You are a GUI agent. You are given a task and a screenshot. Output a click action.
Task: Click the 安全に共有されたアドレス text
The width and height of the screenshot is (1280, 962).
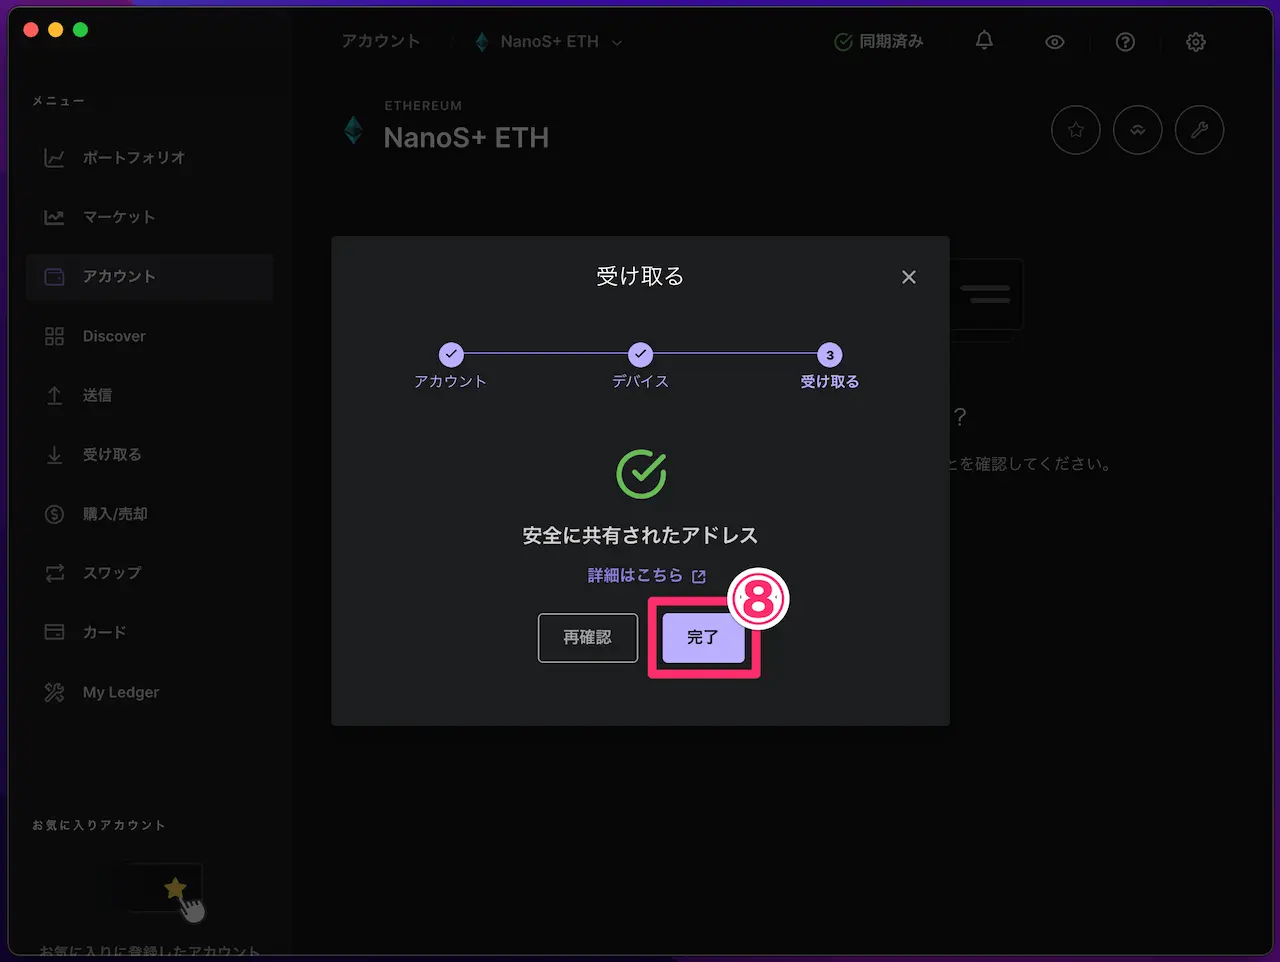coord(640,536)
